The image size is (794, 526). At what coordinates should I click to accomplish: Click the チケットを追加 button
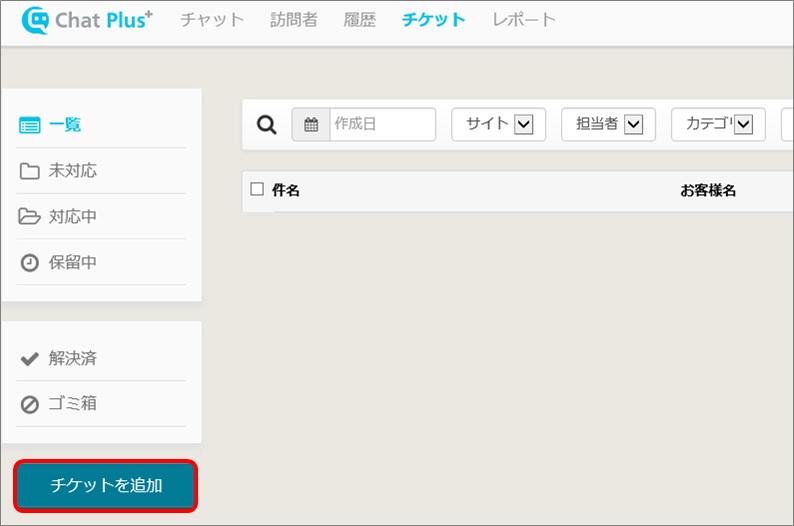(x=105, y=485)
